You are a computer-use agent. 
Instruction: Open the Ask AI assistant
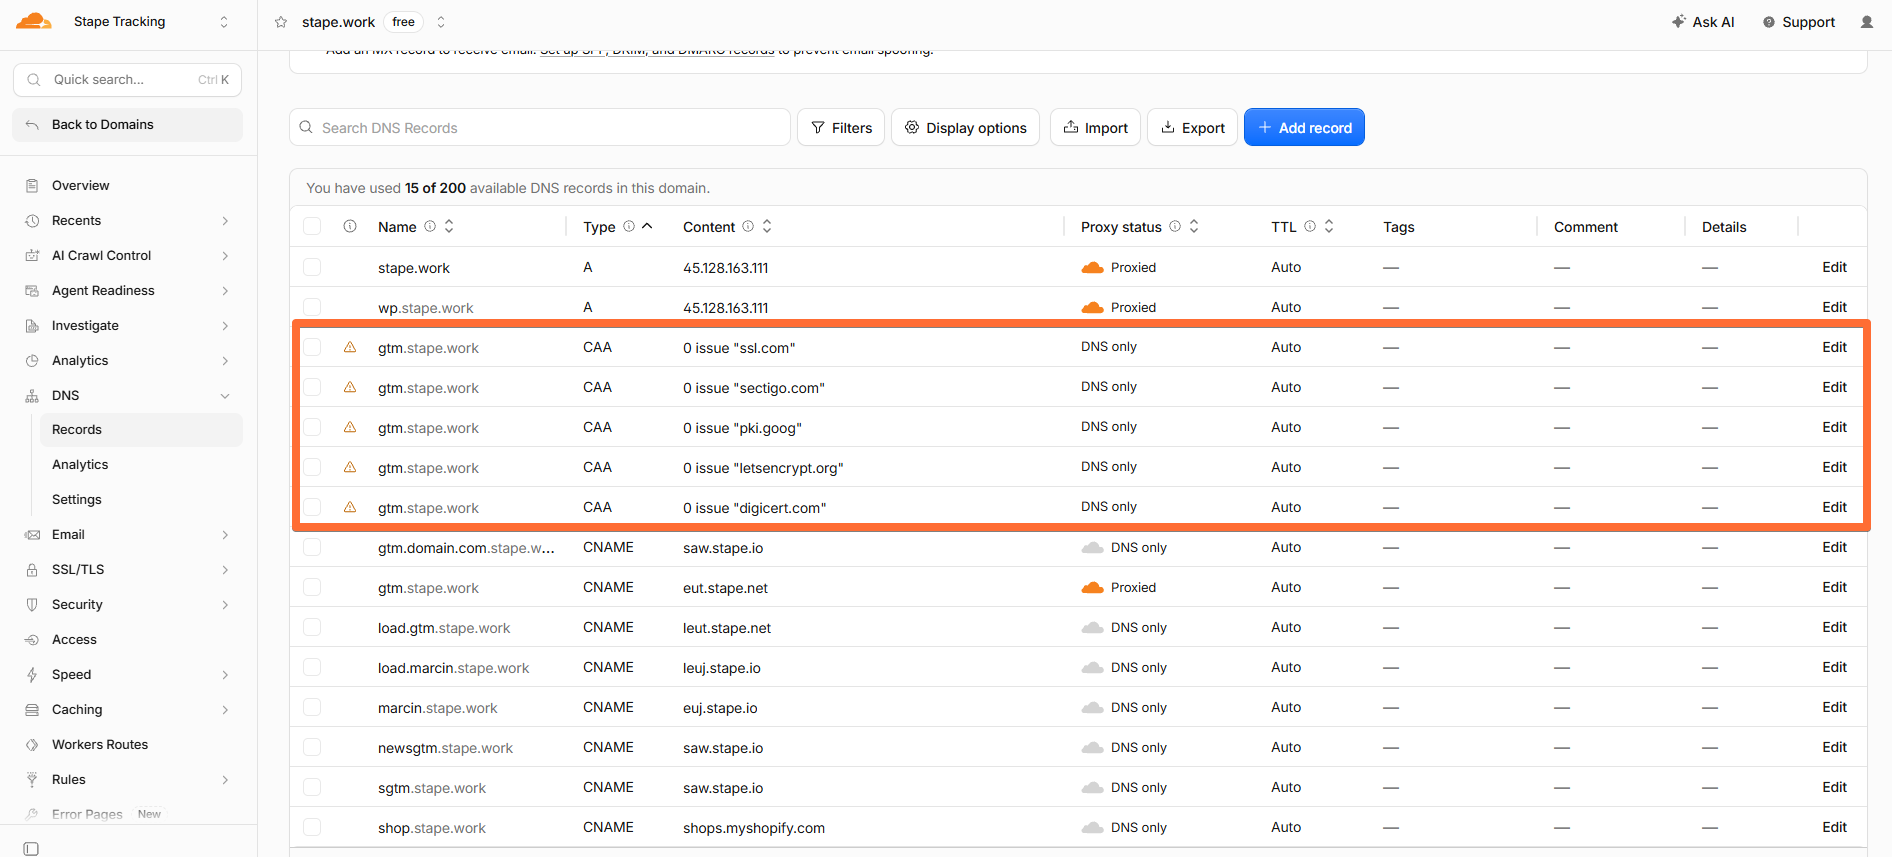1703,22
